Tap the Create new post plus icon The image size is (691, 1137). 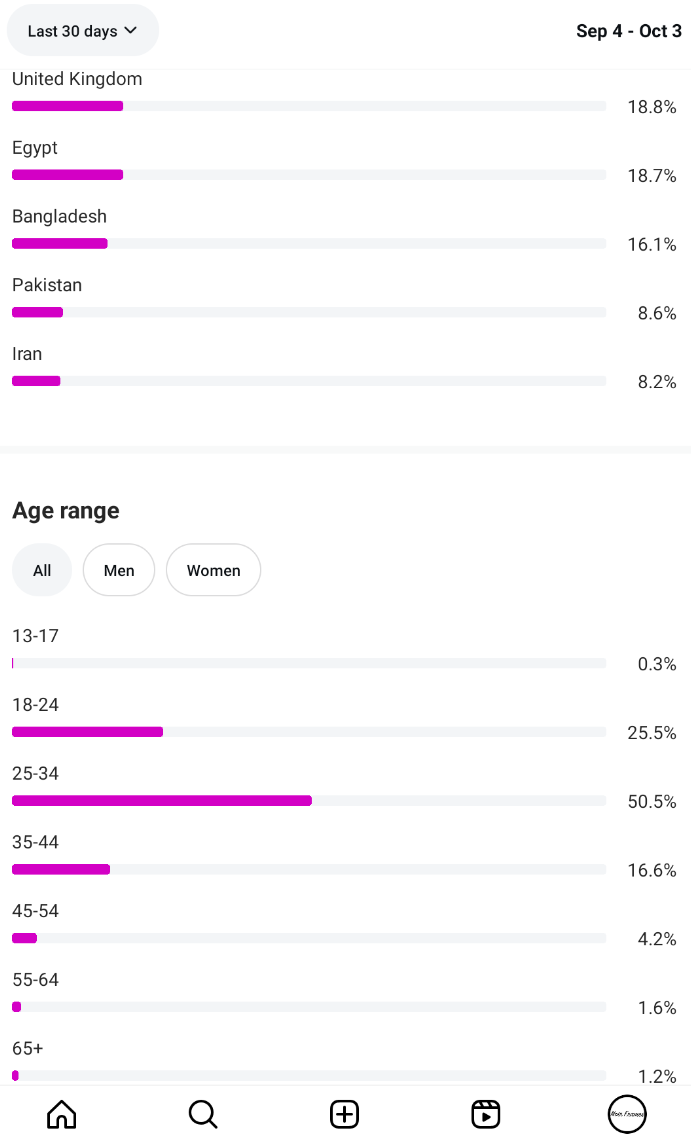344,1114
